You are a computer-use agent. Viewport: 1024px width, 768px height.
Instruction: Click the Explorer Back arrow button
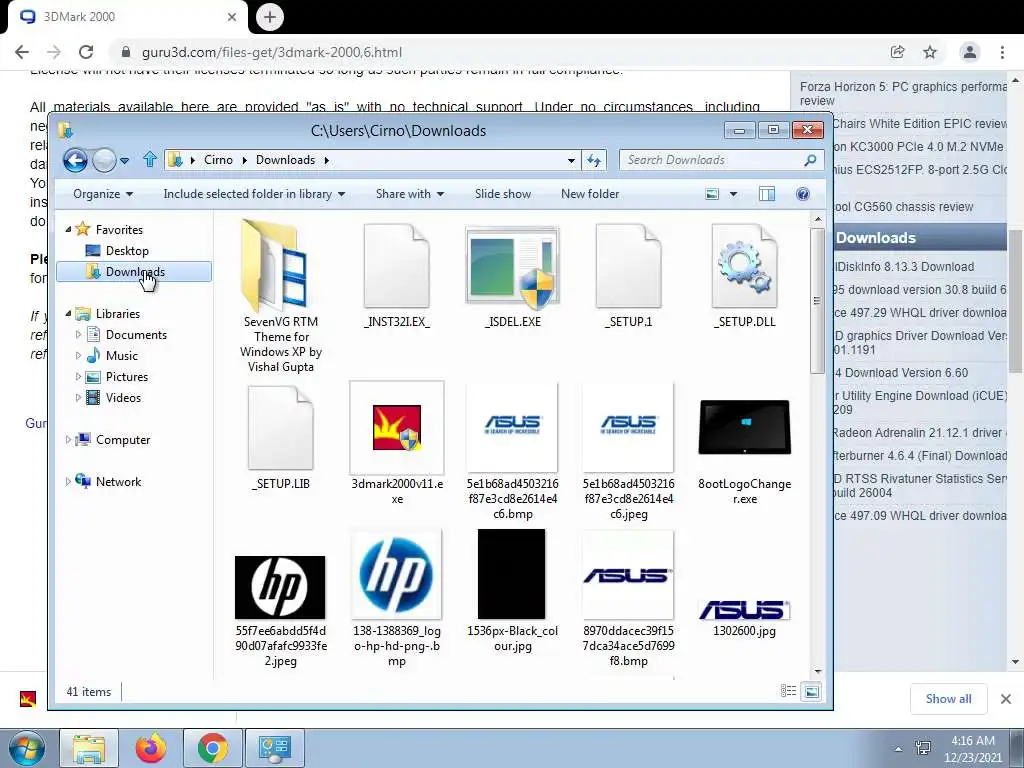tap(75, 160)
